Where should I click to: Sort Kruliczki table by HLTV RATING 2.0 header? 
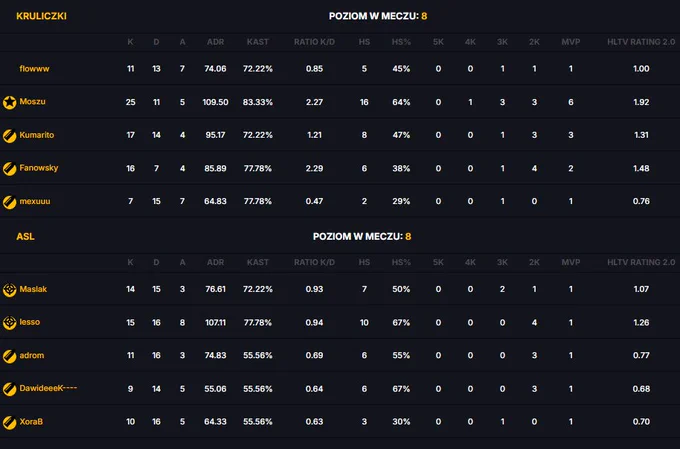coord(641,42)
